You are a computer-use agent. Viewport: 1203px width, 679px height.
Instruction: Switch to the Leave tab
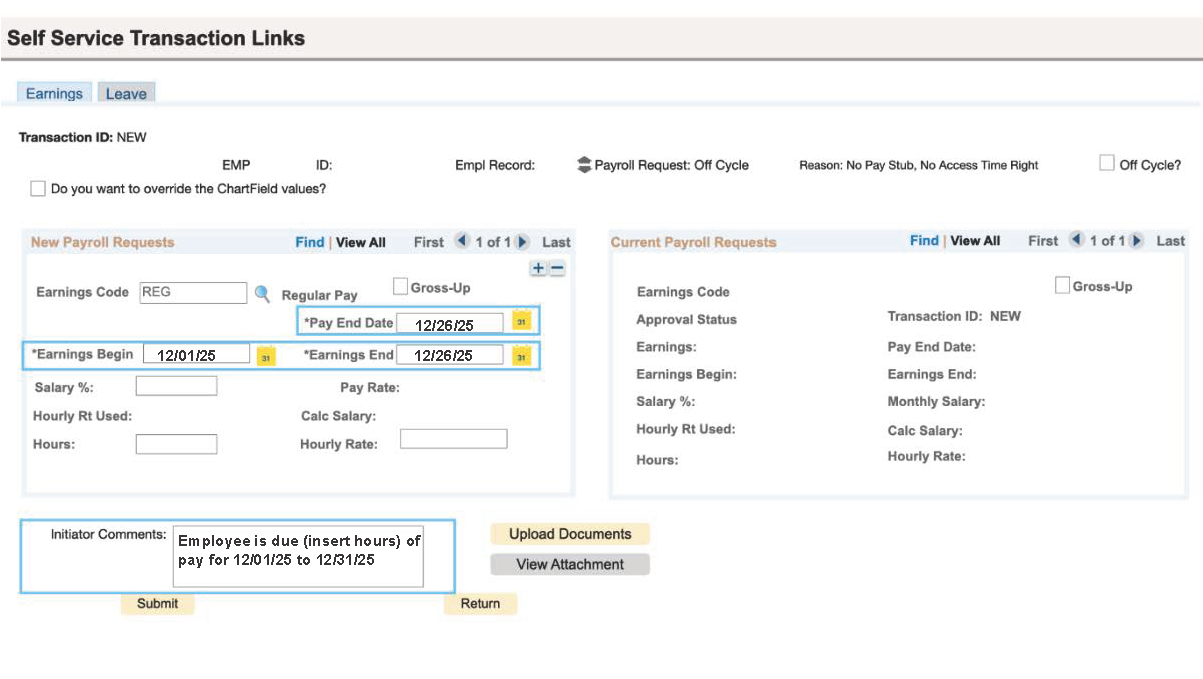point(126,94)
